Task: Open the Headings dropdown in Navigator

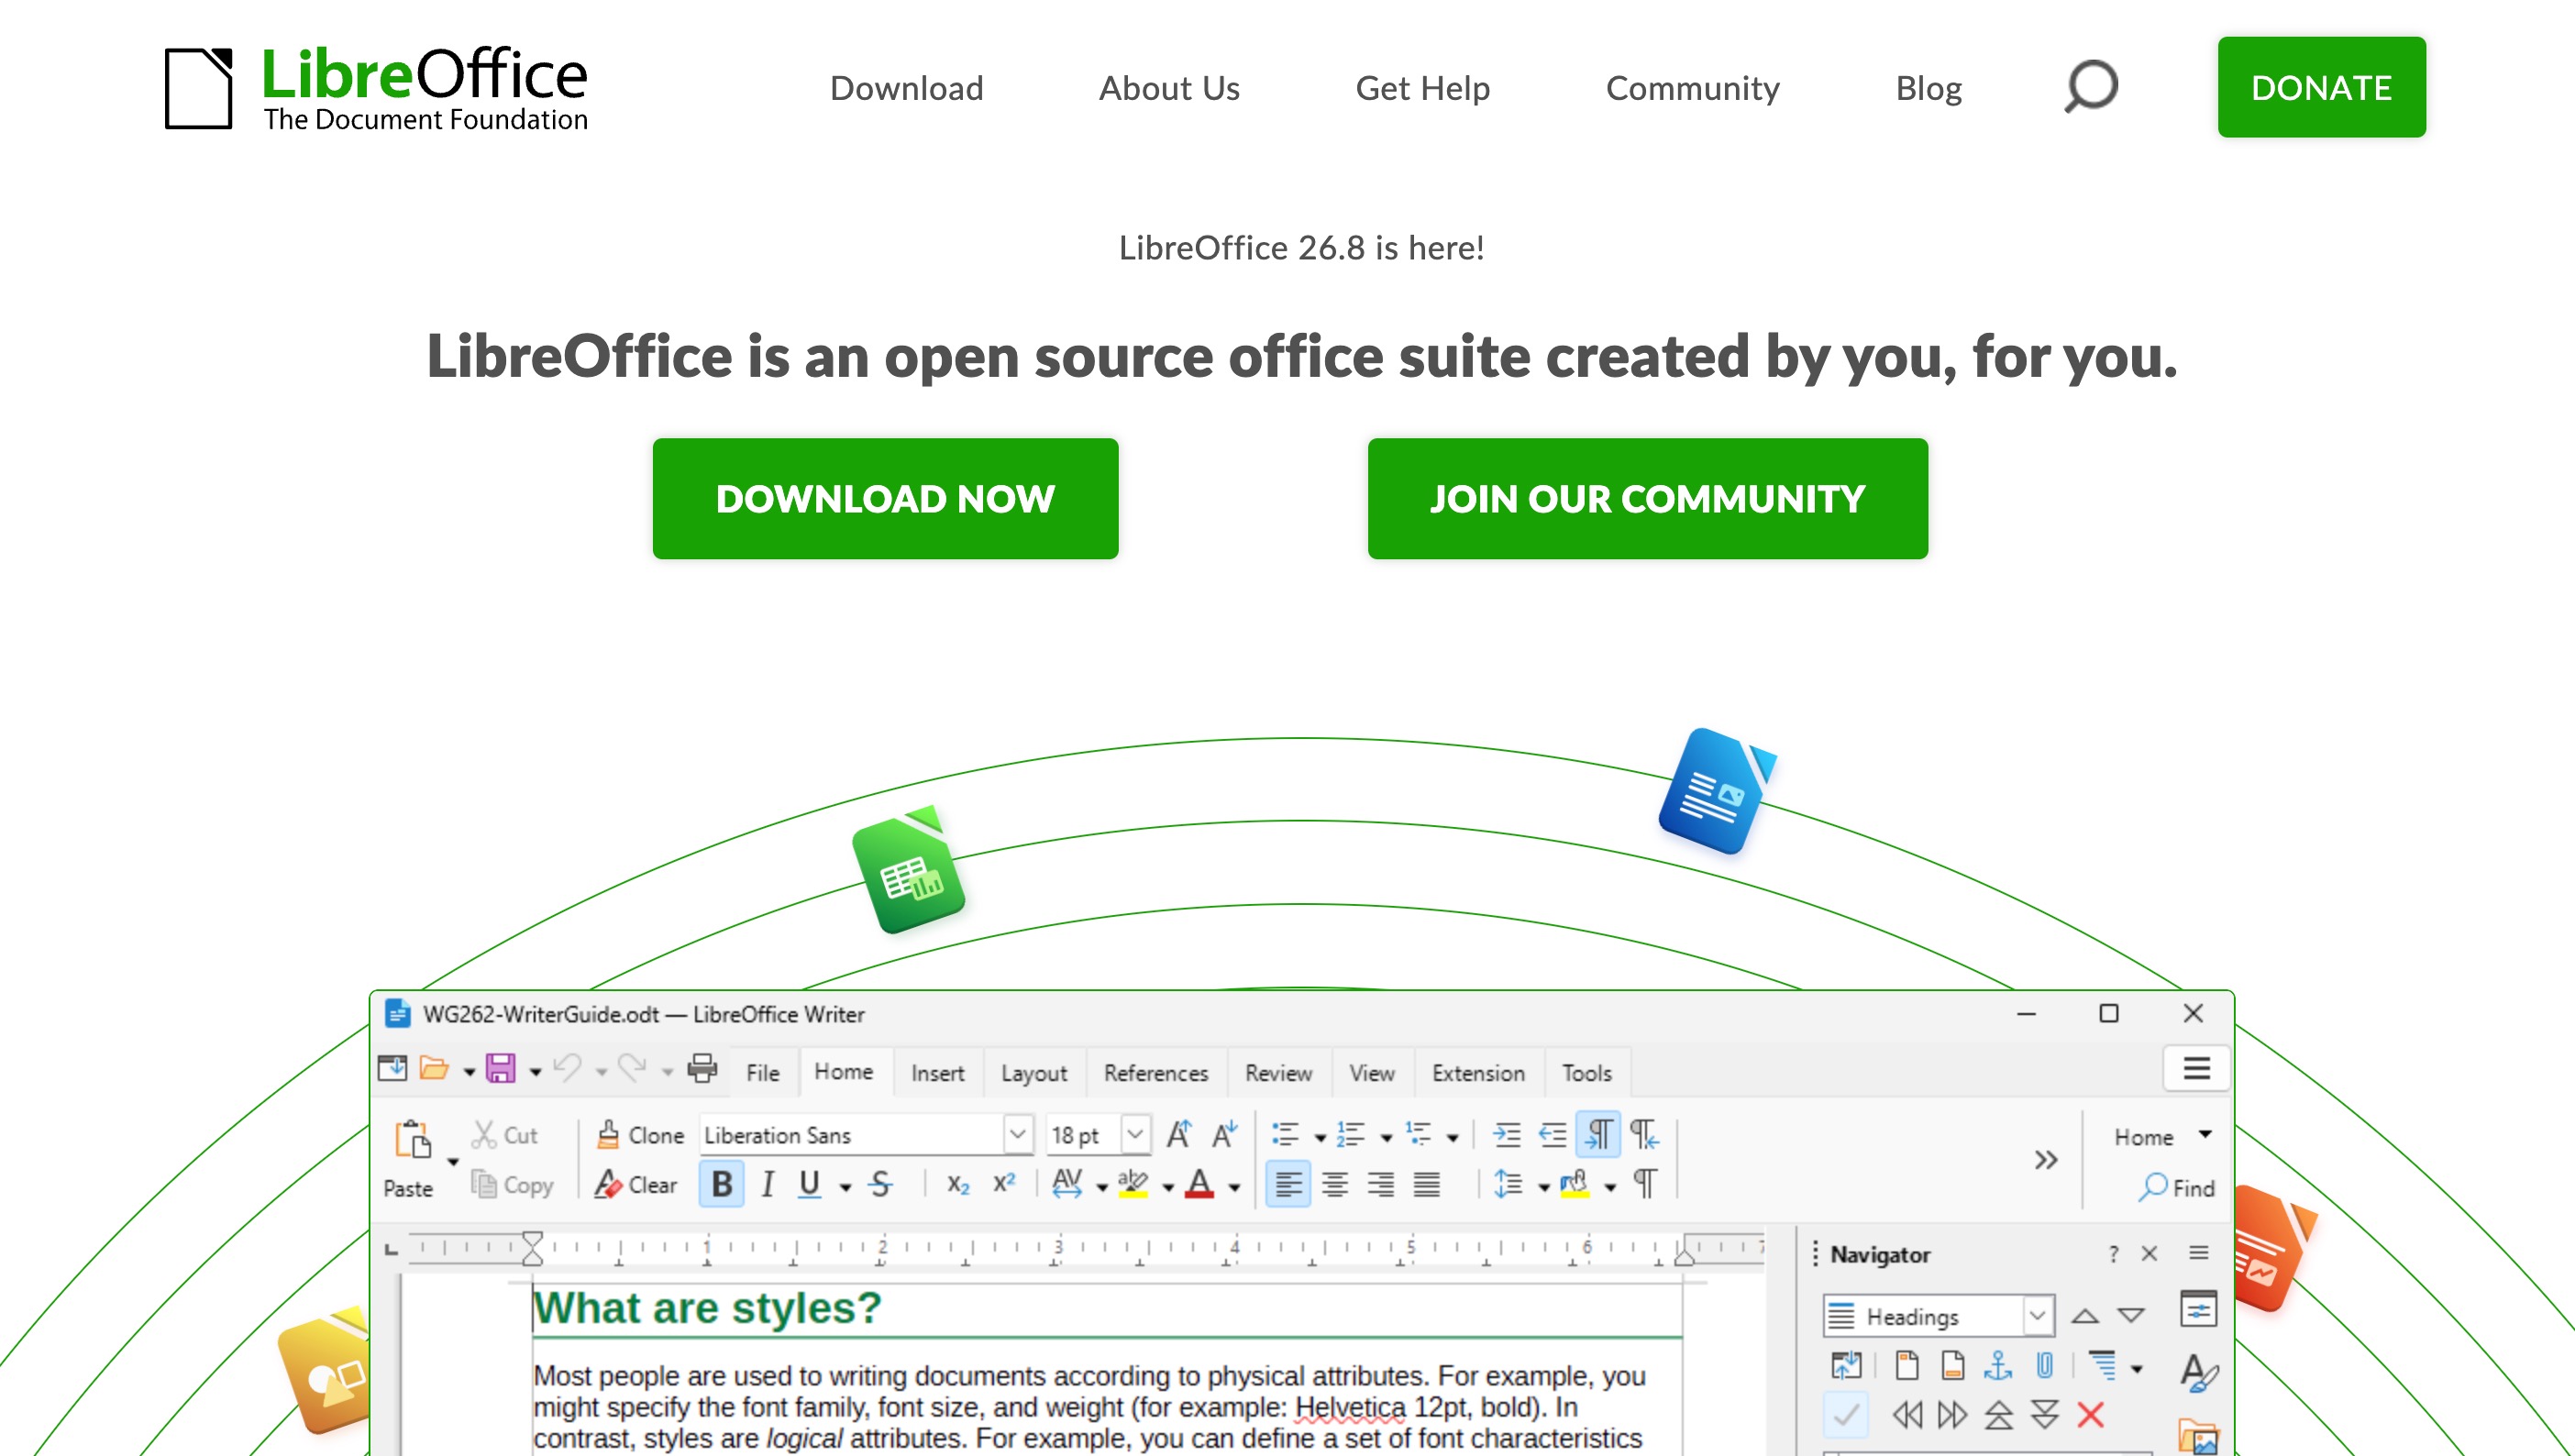Action: tap(2037, 1316)
